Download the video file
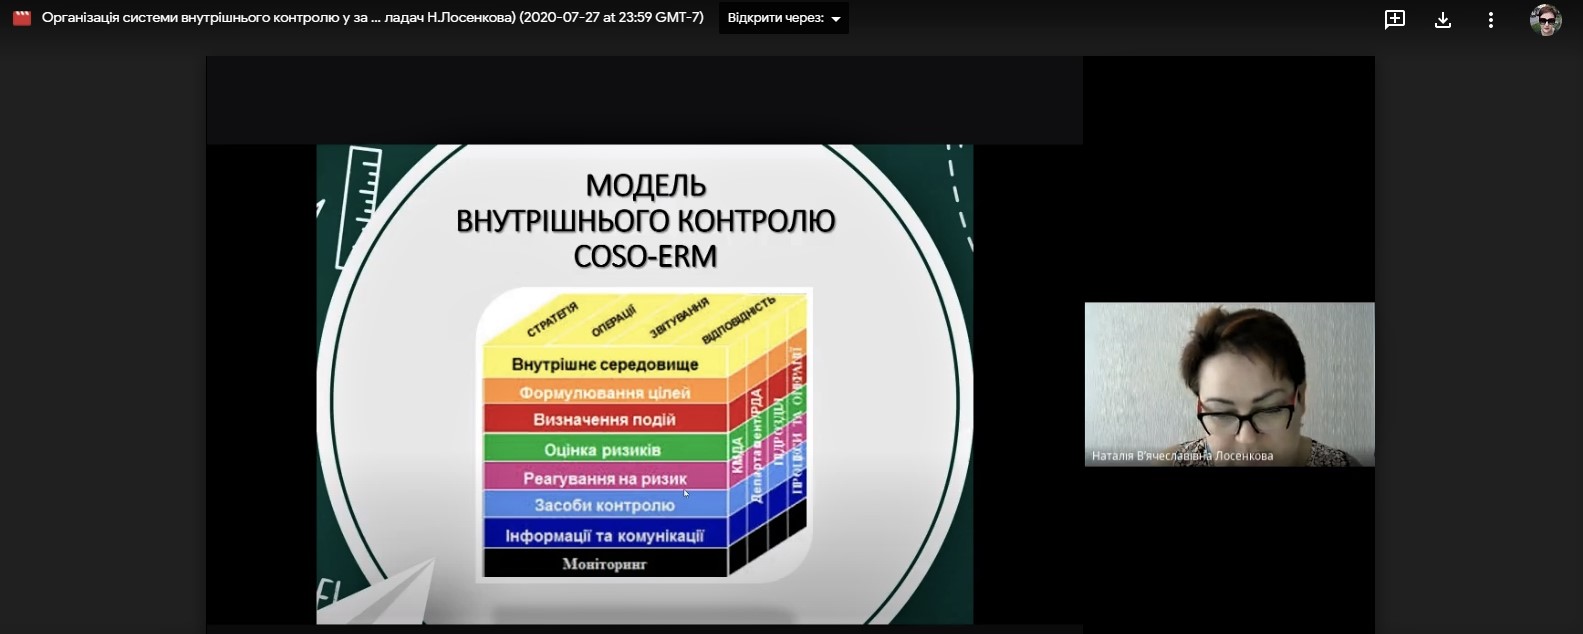The width and height of the screenshot is (1583, 634). (1443, 19)
